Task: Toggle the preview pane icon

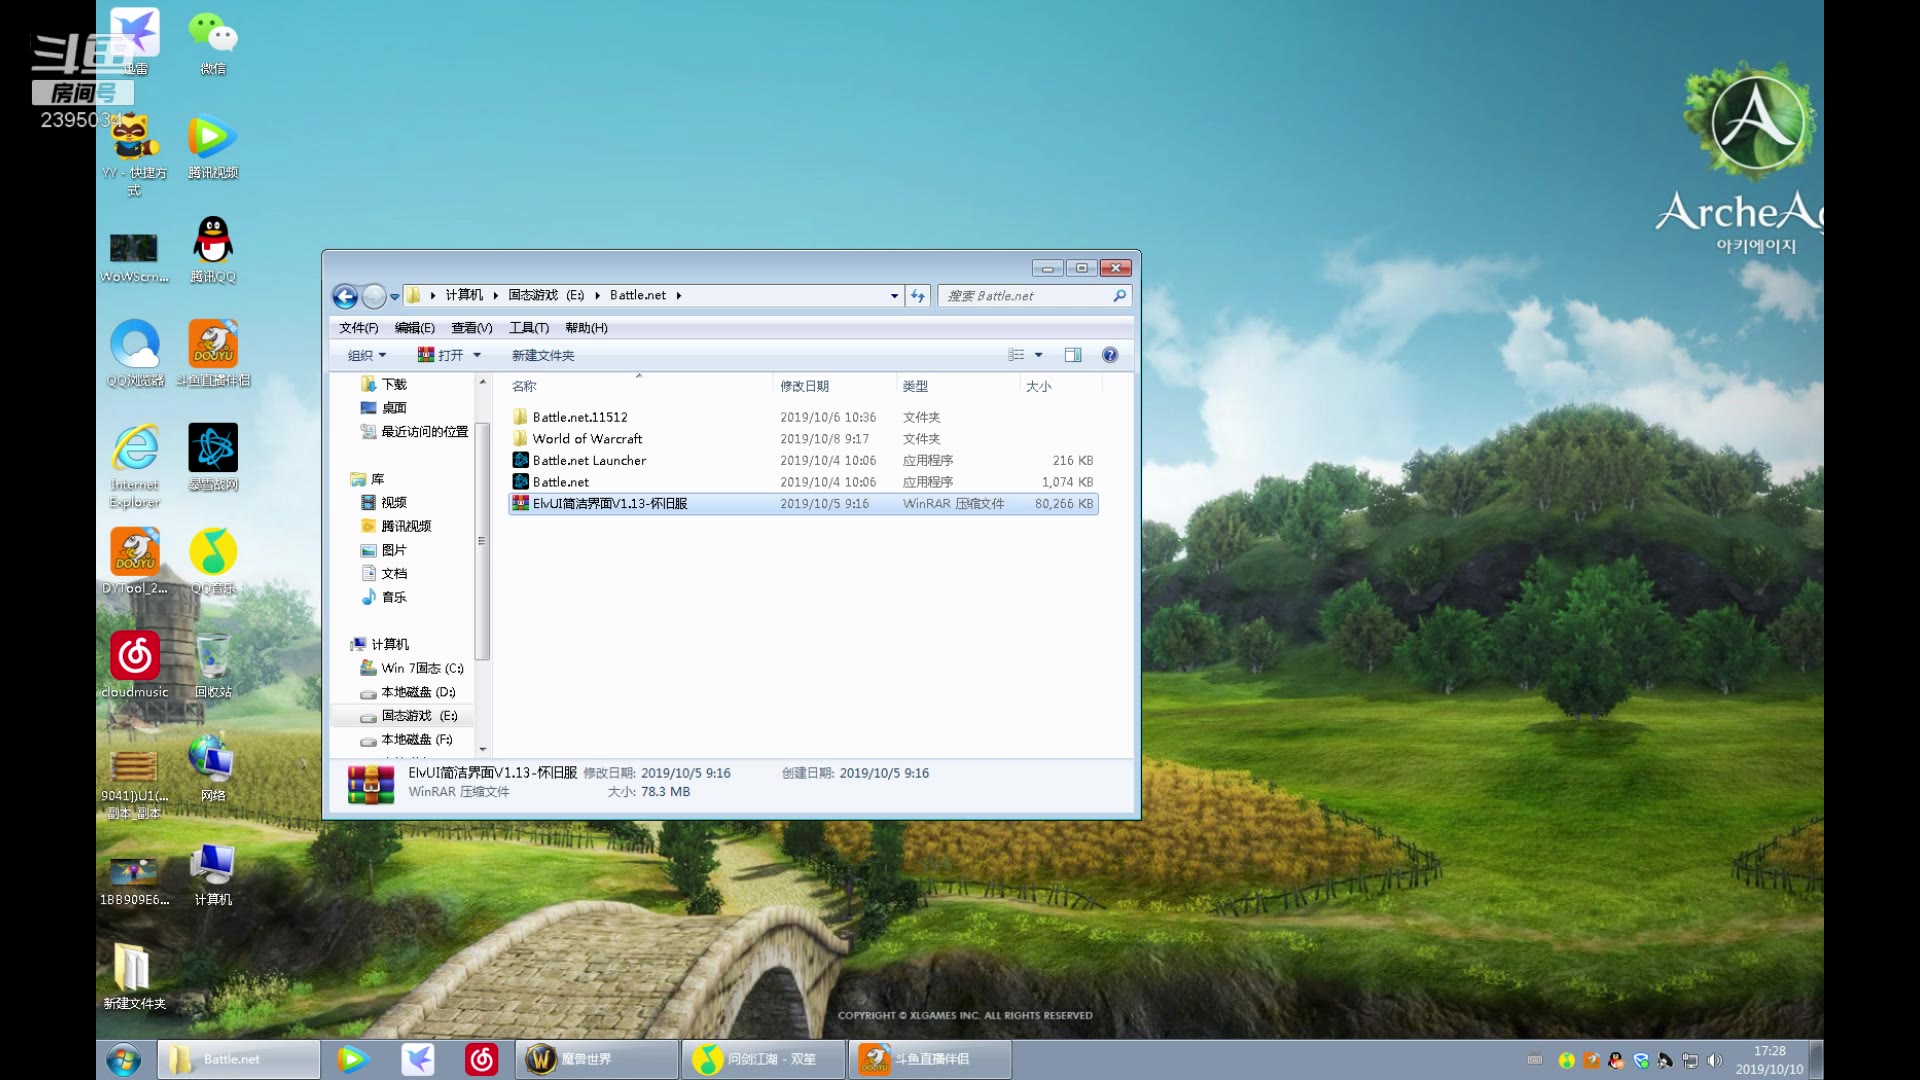Action: (x=1073, y=355)
